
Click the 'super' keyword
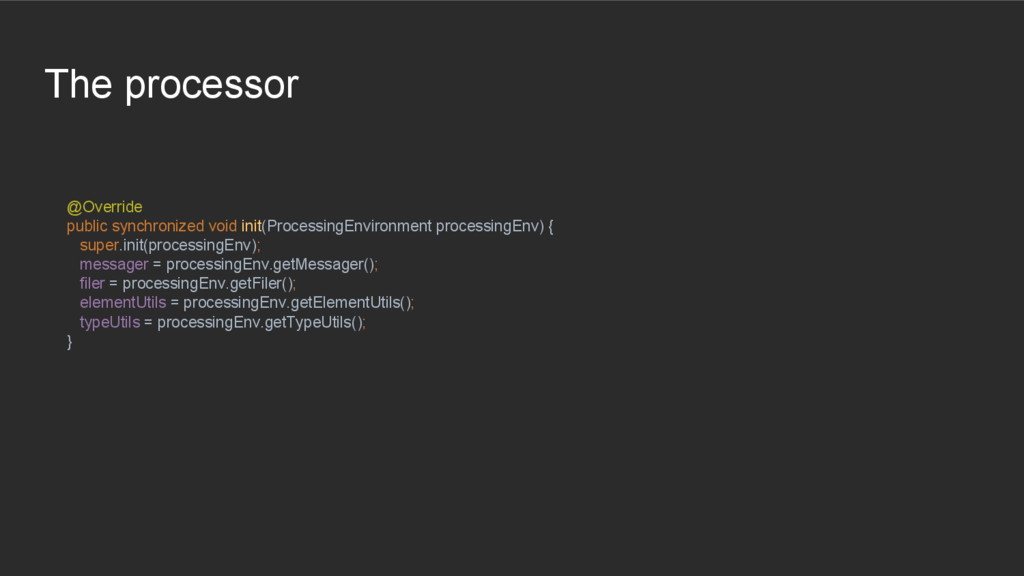(x=99, y=245)
